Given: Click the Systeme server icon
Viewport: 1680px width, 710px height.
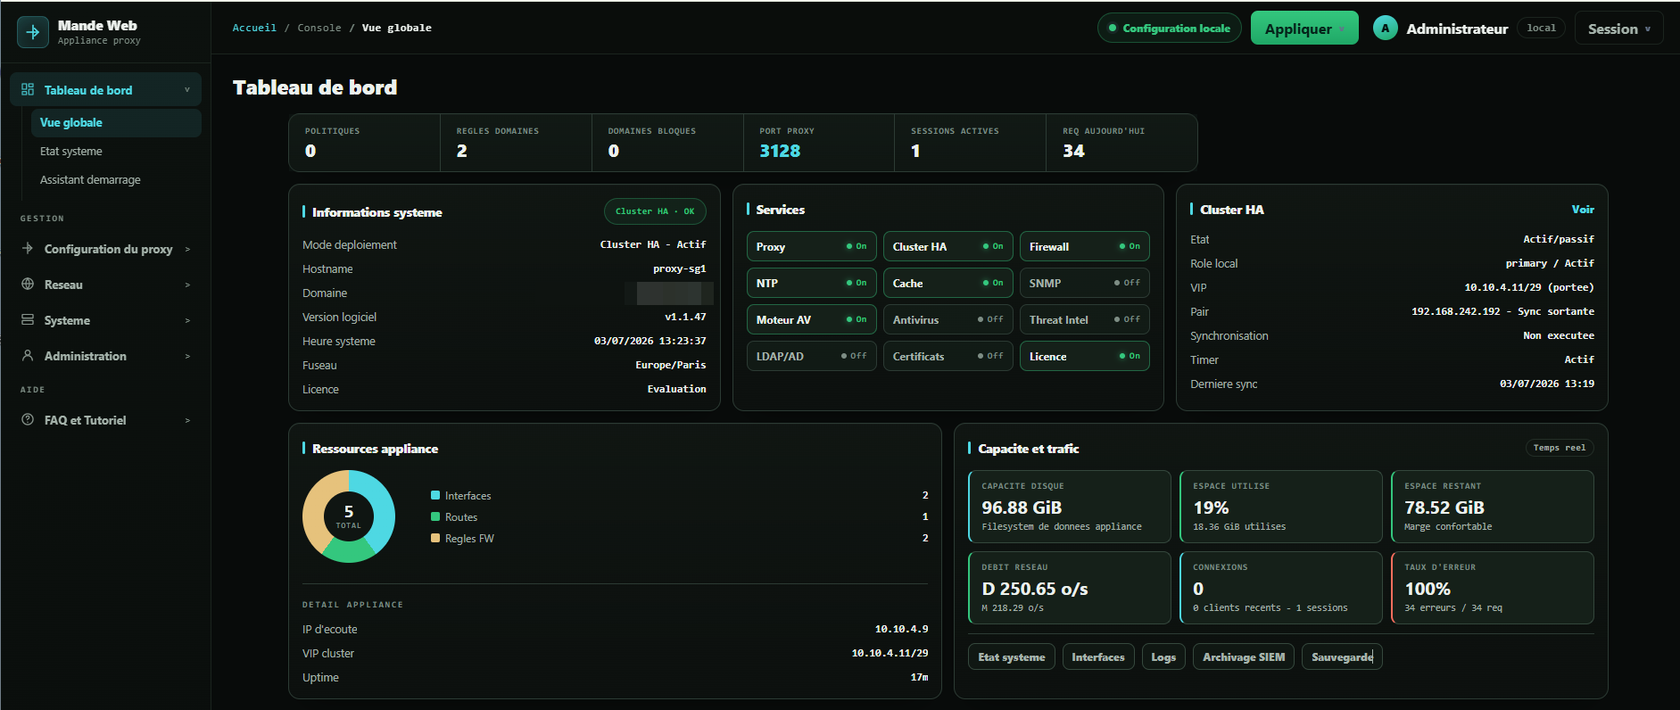Looking at the screenshot, I should click(27, 320).
